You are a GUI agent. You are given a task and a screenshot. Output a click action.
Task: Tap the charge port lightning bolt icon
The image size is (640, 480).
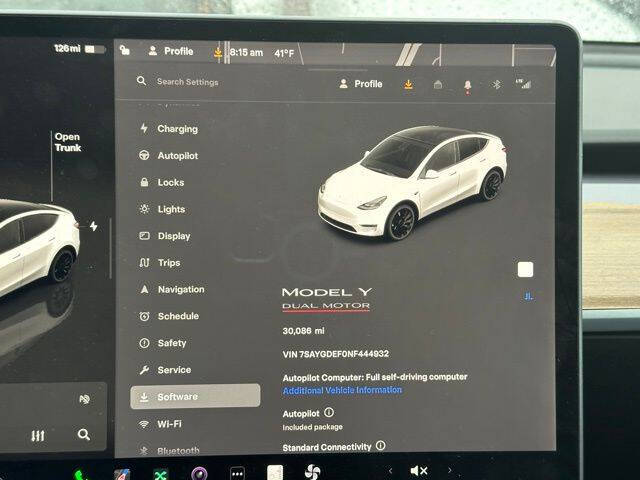click(94, 226)
